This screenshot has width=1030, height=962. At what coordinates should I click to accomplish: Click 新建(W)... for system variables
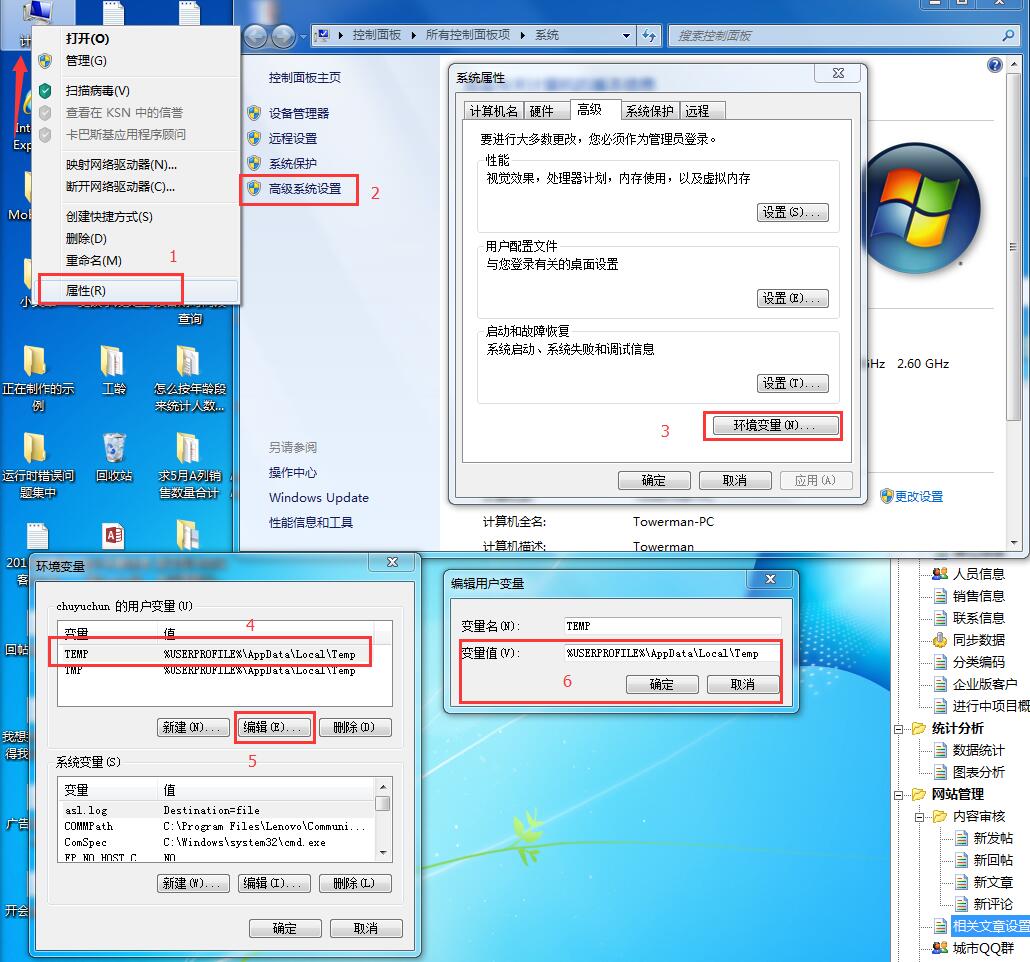(x=193, y=883)
